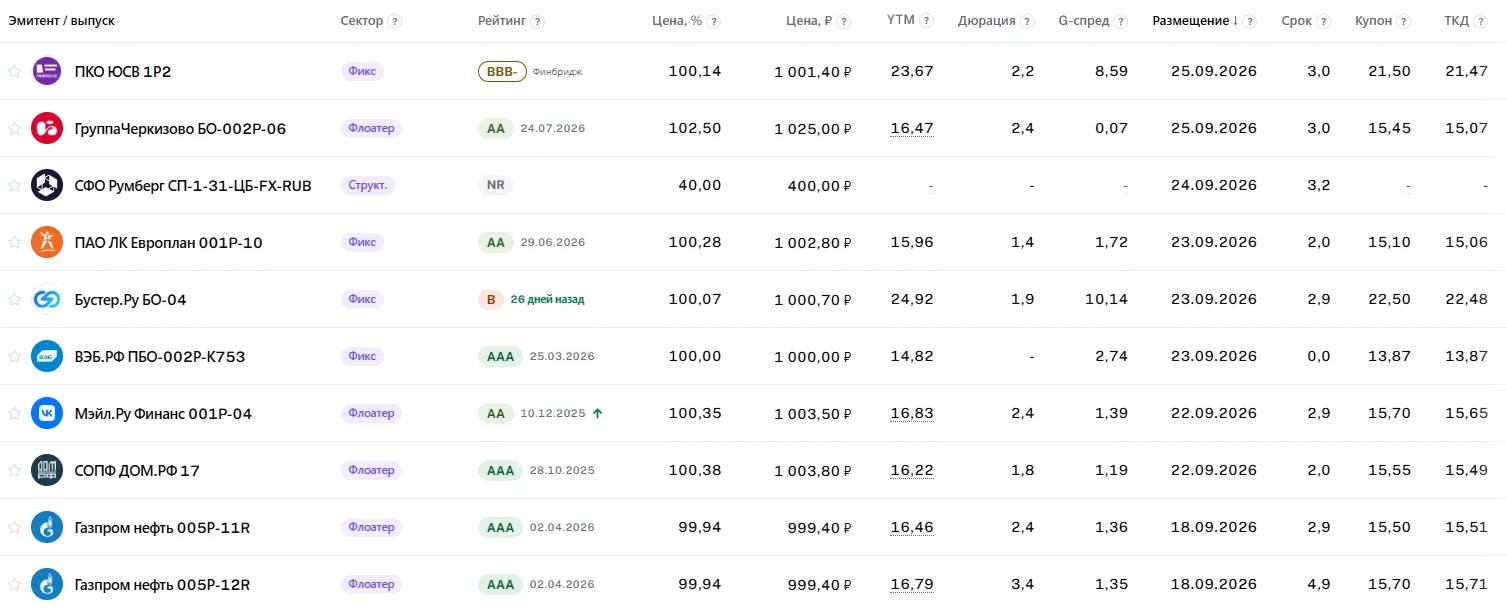Sort by Размещение column
The width and height of the screenshot is (1506, 611).
[1195, 21]
